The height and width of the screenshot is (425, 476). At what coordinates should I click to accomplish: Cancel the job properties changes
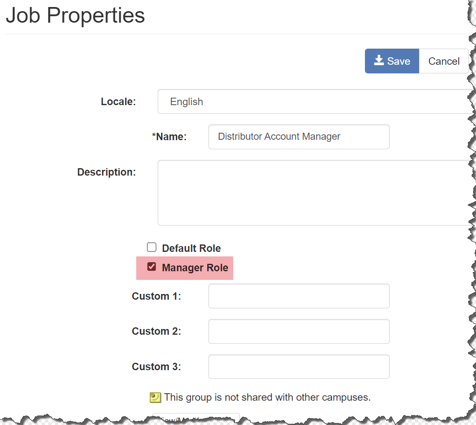click(444, 61)
